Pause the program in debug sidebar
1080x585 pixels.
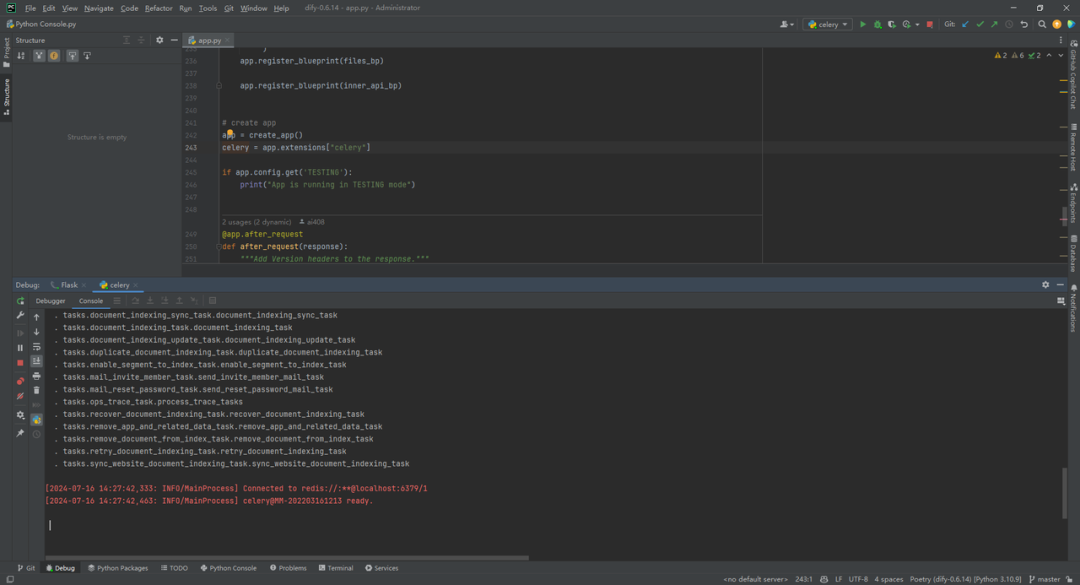(20, 347)
